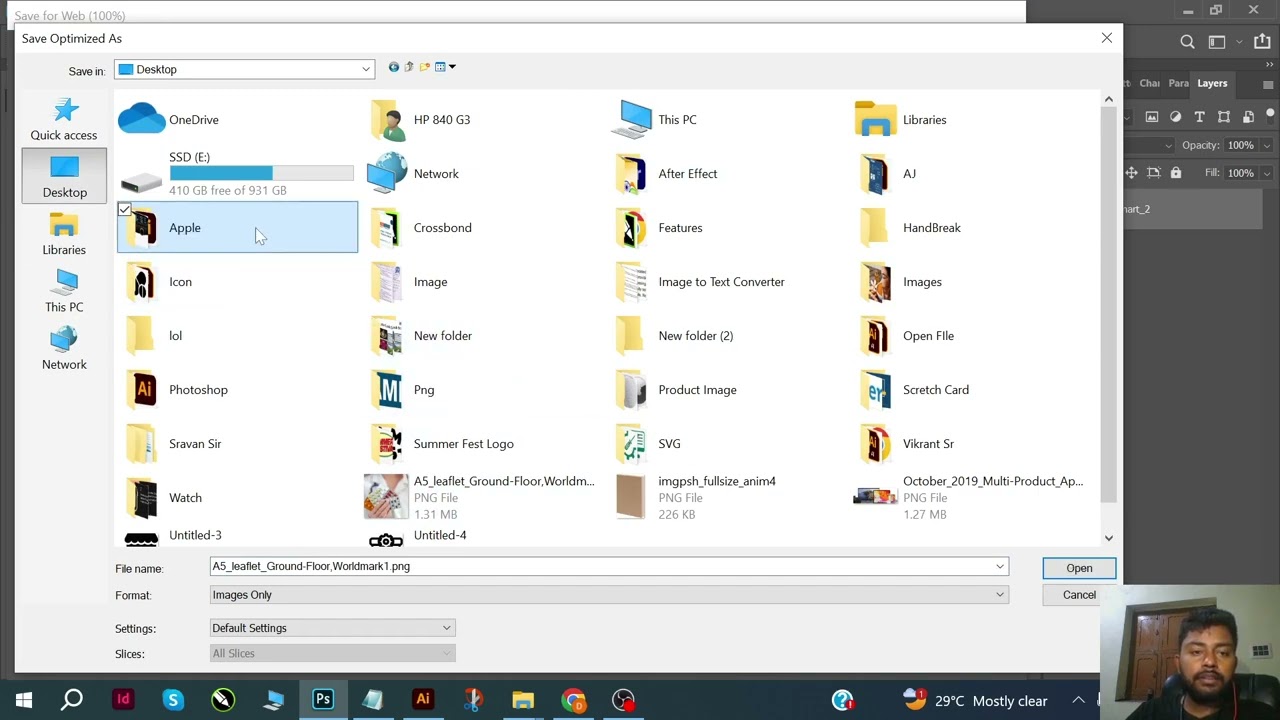
Task: Select the HandBreak folder
Action: (x=909, y=228)
